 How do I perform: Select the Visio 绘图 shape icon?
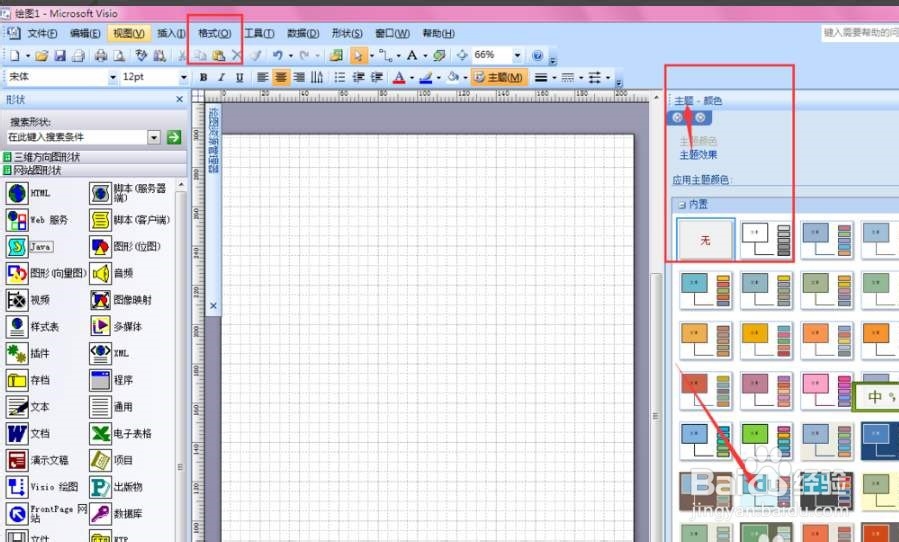tap(17, 487)
